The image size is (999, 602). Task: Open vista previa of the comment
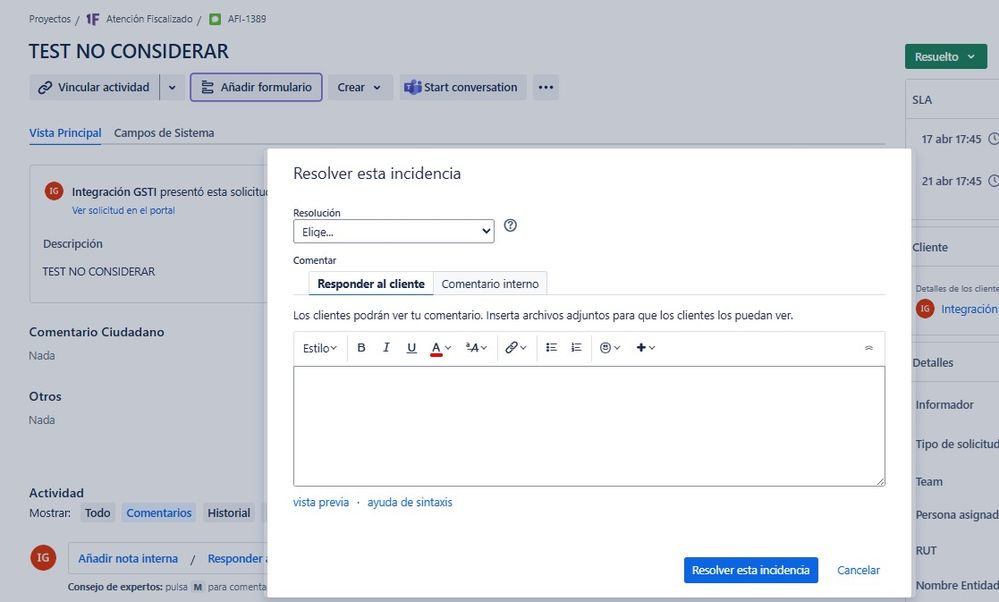[321, 503]
